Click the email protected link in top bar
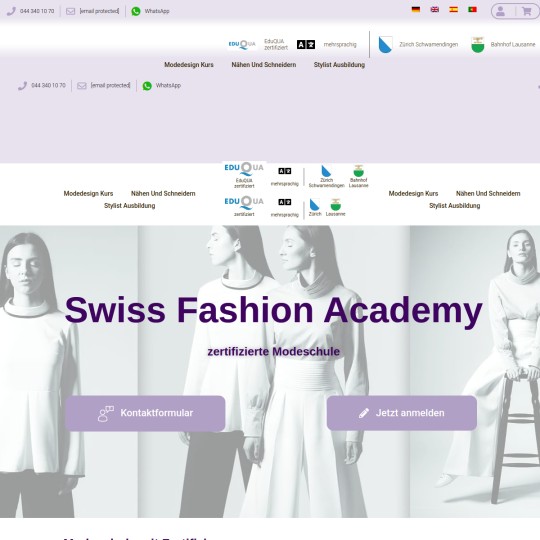This screenshot has width=540, height=540. tap(100, 11)
